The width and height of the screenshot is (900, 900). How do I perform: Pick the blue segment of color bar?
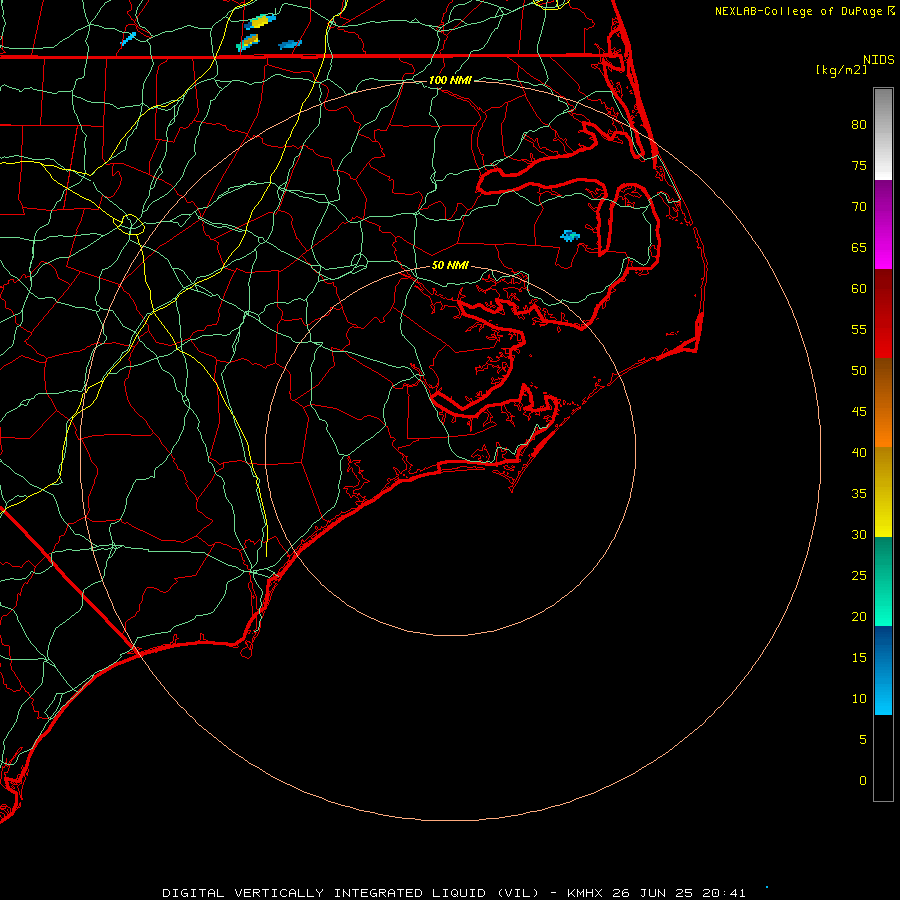[x=883, y=670]
